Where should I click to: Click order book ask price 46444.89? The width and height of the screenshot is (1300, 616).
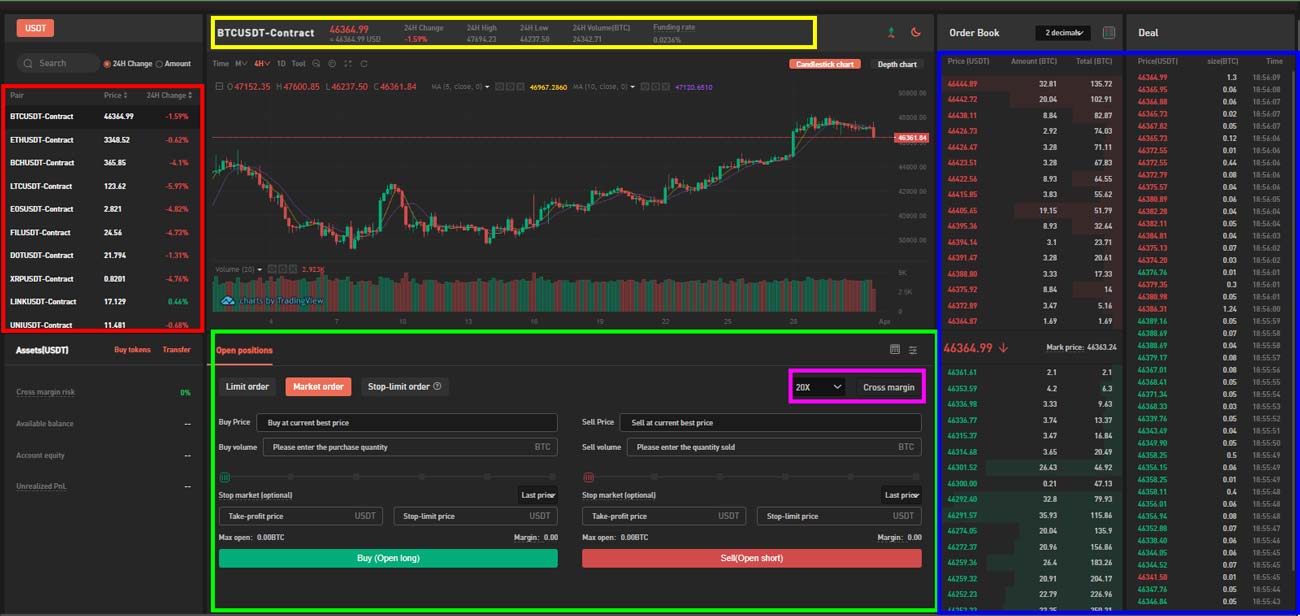[963, 84]
